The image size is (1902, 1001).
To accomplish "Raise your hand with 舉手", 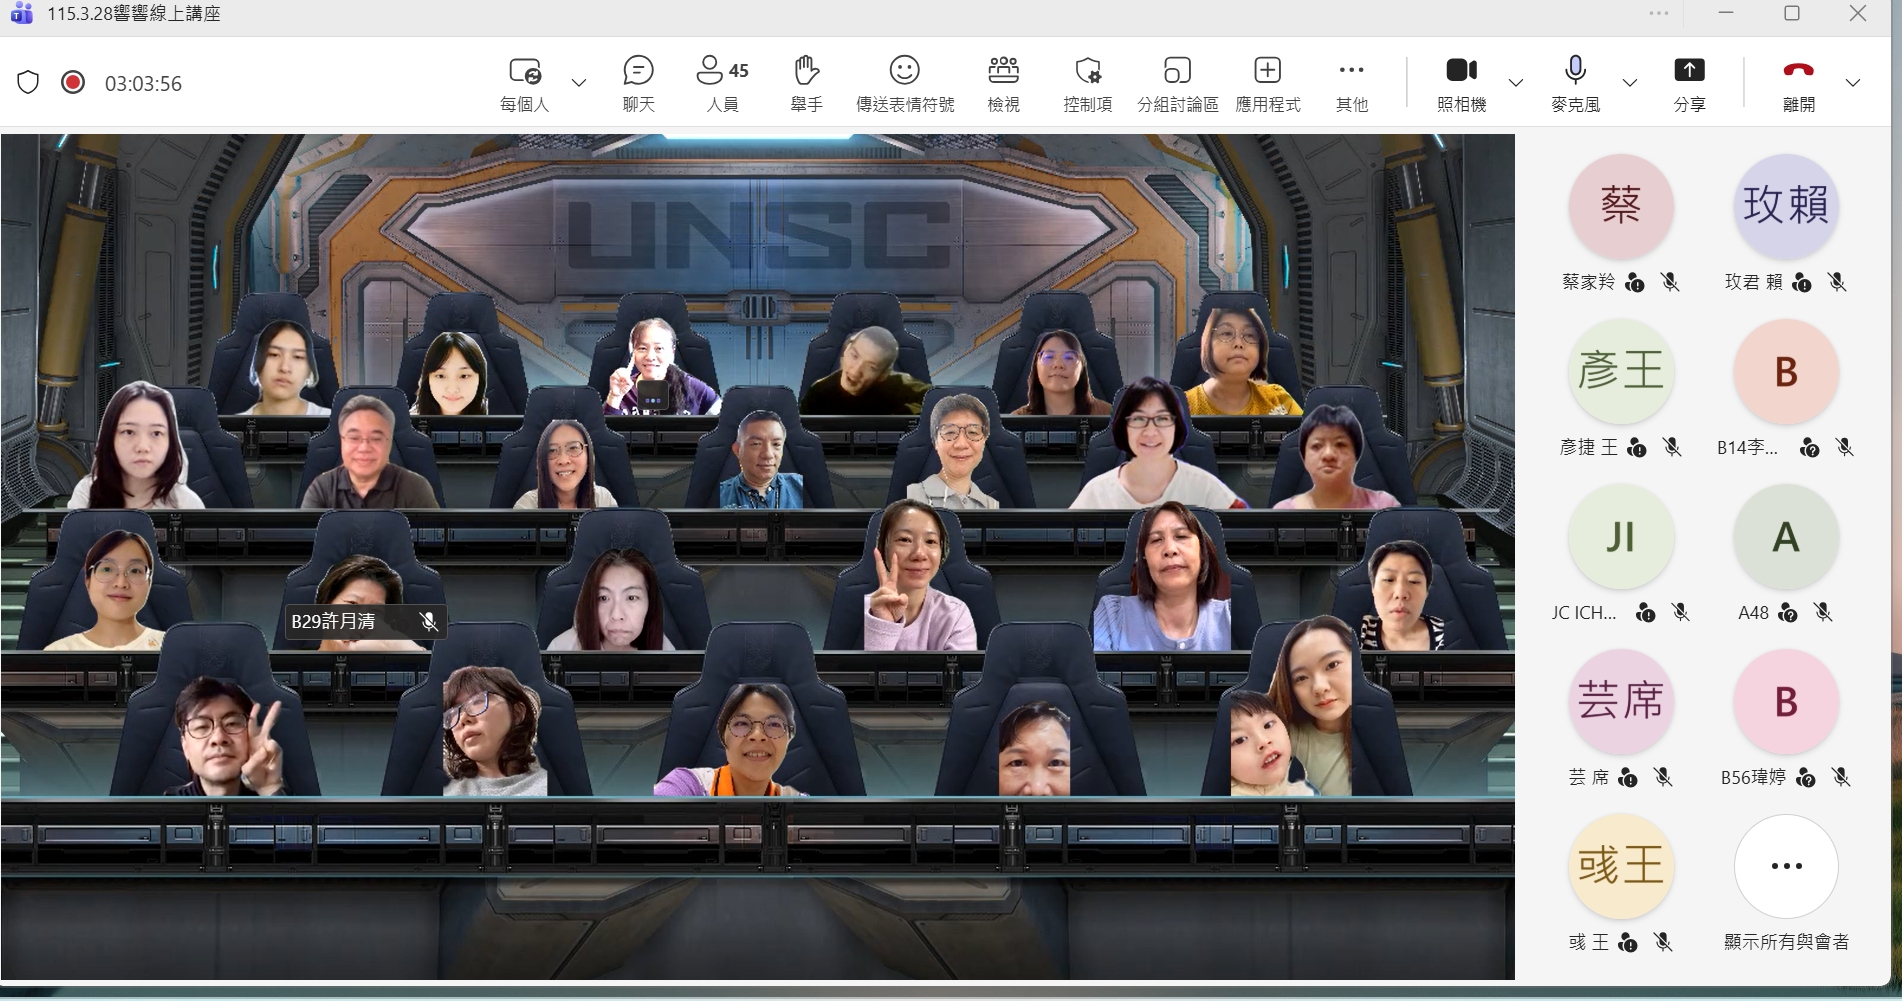I will [x=806, y=83].
